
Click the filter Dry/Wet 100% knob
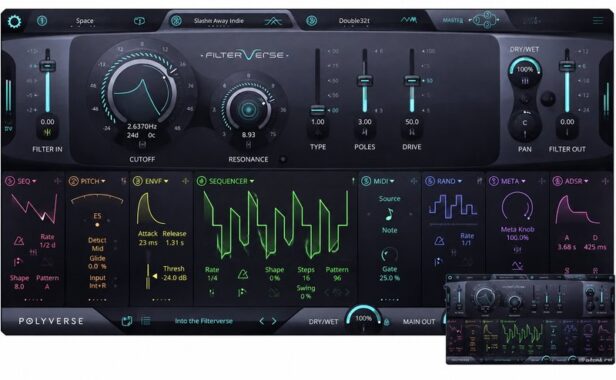[x=525, y=72]
